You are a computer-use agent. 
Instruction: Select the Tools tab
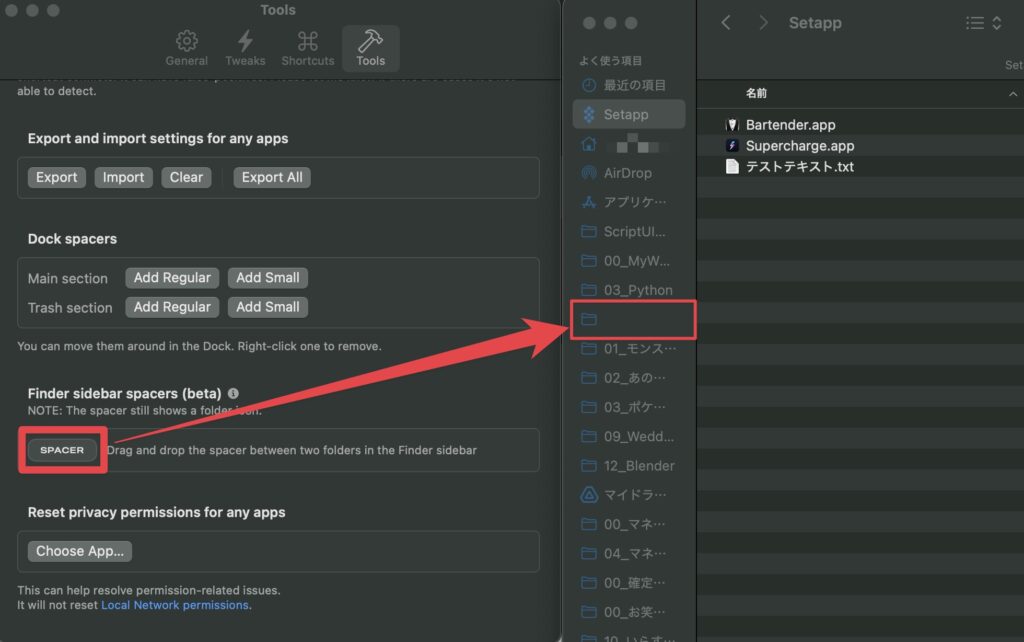pyautogui.click(x=370, y=48)
